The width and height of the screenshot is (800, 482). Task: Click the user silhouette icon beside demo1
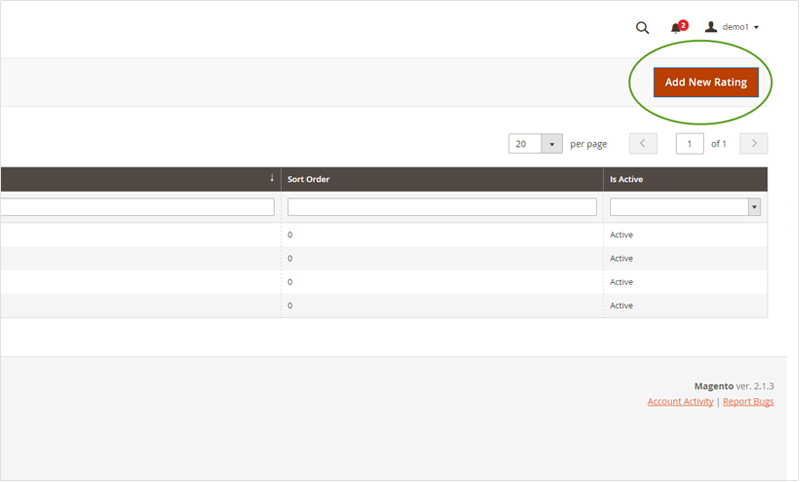click(711, 27)
